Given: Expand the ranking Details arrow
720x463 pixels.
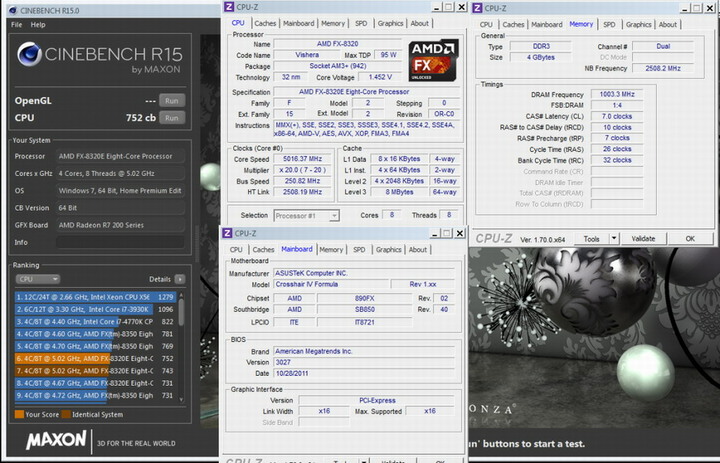Looking at the screenshot, I should pos(180,279).
